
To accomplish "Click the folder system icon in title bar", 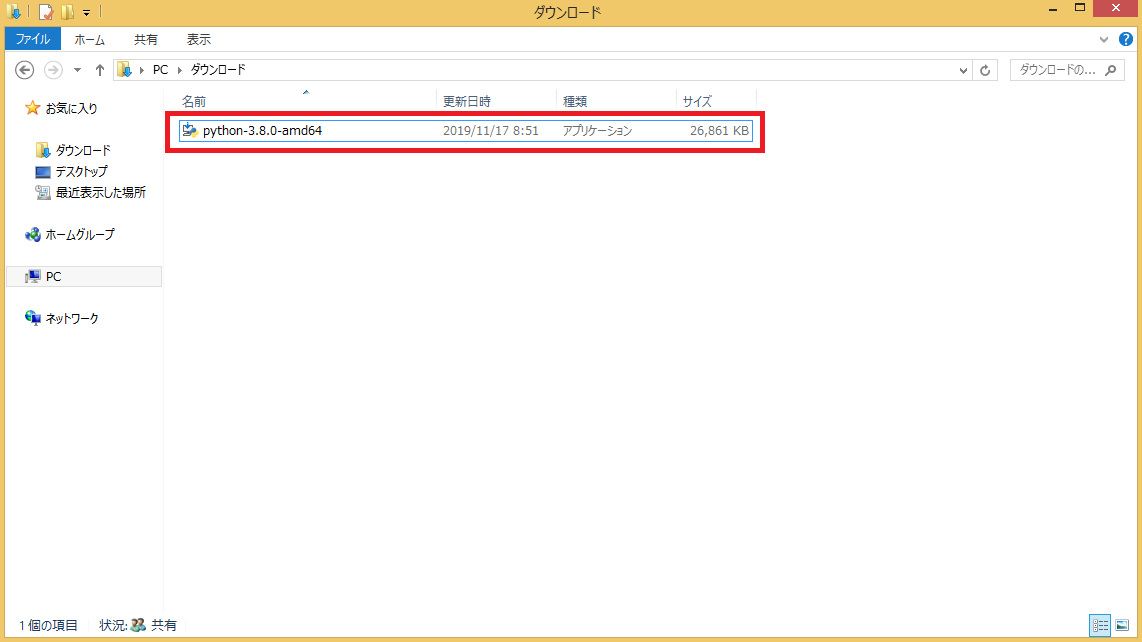I will tap(13, 12).
